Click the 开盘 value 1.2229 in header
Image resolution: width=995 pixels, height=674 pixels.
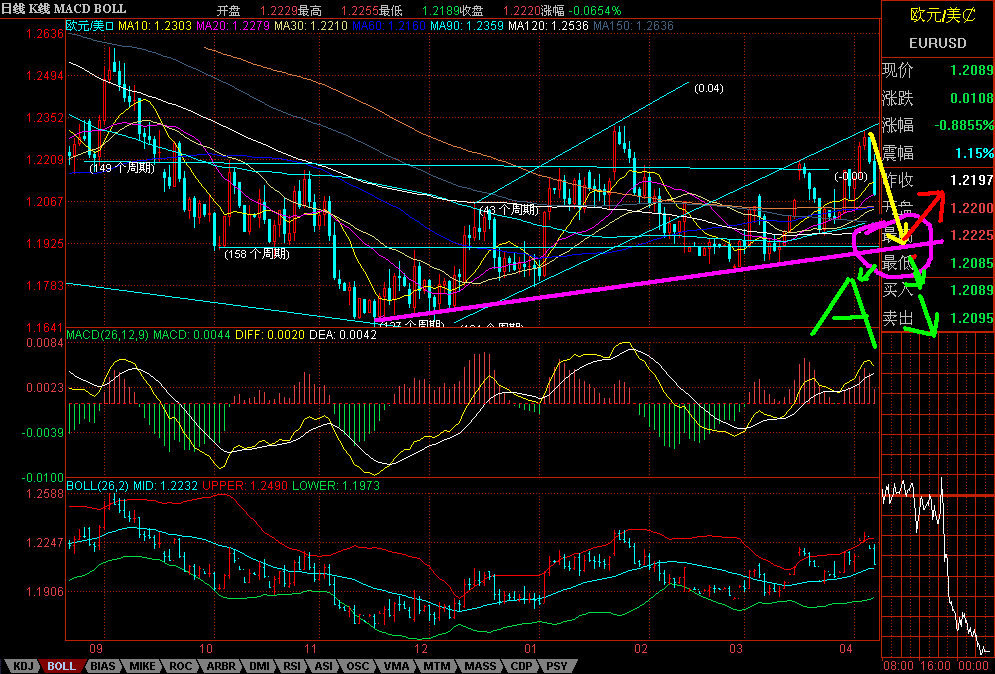[x=277, y=11]
